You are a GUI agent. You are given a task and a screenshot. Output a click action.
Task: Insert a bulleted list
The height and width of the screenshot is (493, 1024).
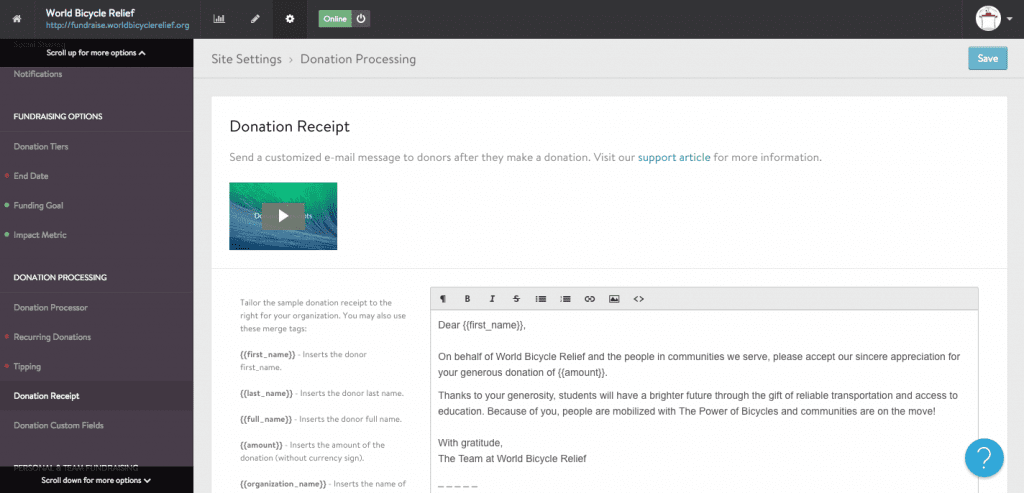tap(541, 298)
